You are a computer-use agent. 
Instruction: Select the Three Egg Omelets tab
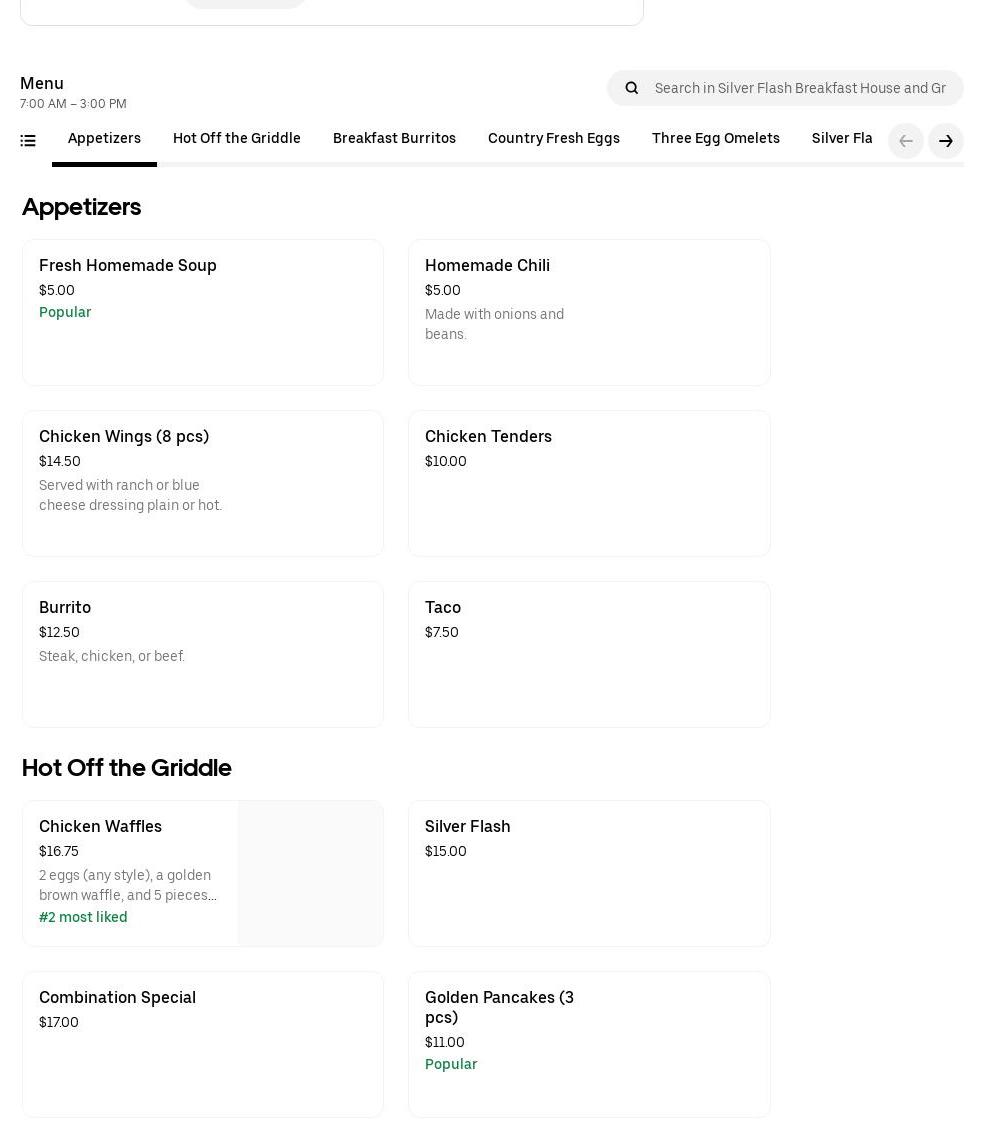[715, 139]
